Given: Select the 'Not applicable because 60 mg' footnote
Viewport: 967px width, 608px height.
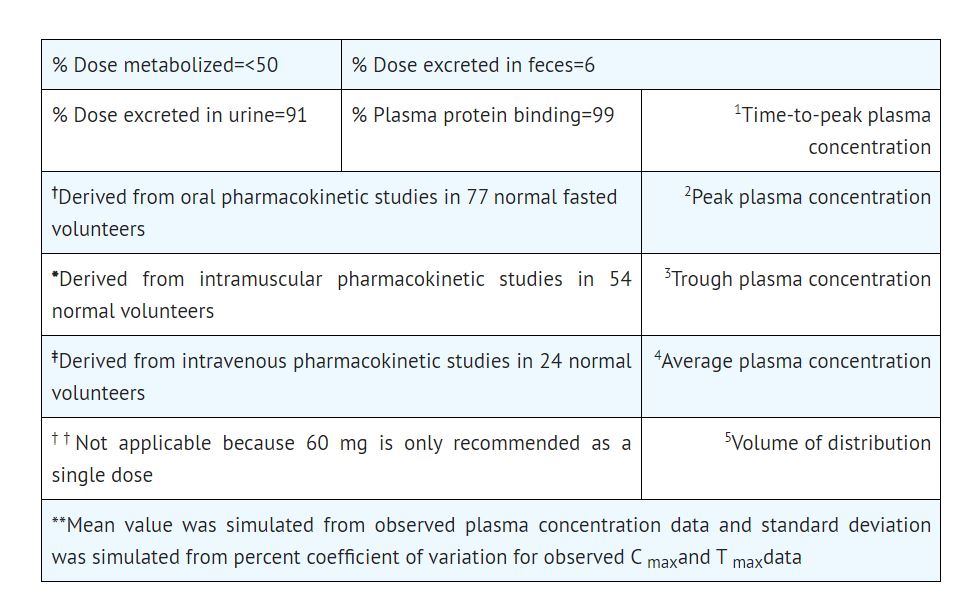Looking at the screenshot, I should tap(341, 459).
